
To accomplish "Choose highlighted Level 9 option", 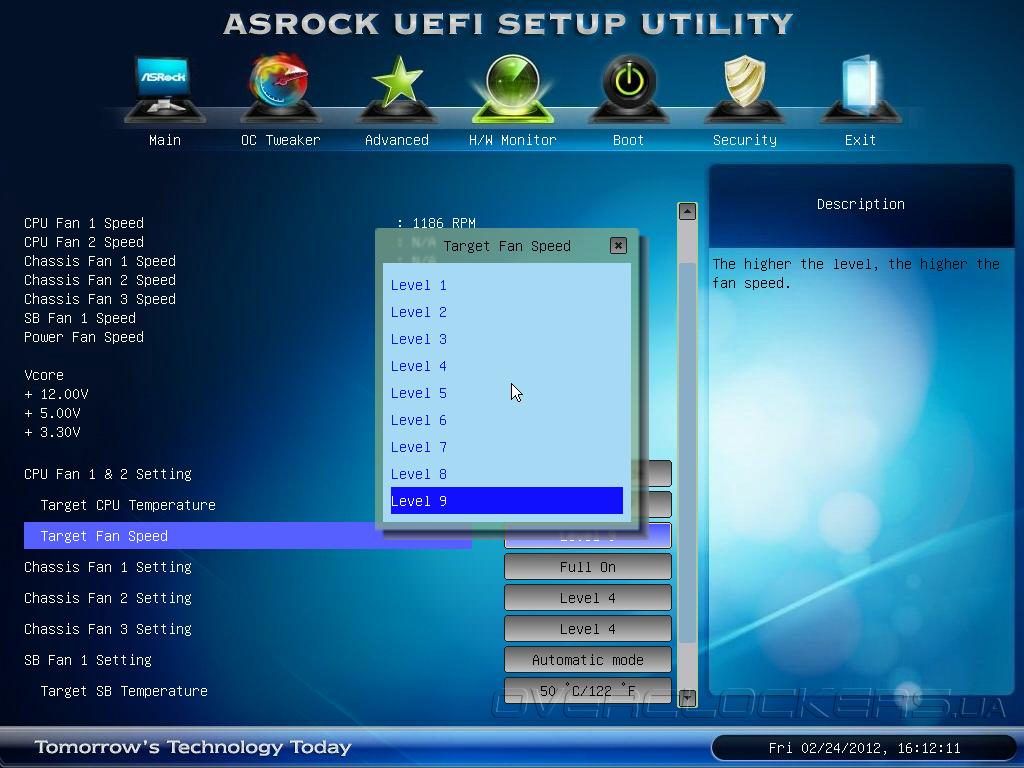I will [x=506, y=501].
